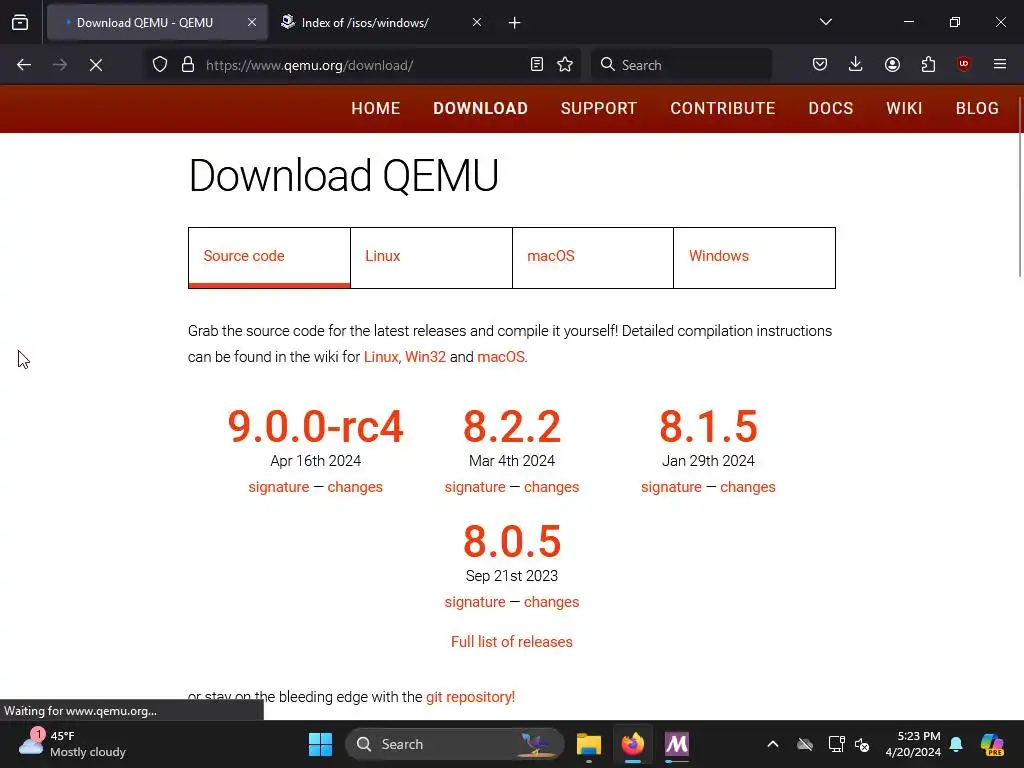Open WIKI navigation item
The width and height of the screenshot is (1024, 768).
(x=904, y=108)
